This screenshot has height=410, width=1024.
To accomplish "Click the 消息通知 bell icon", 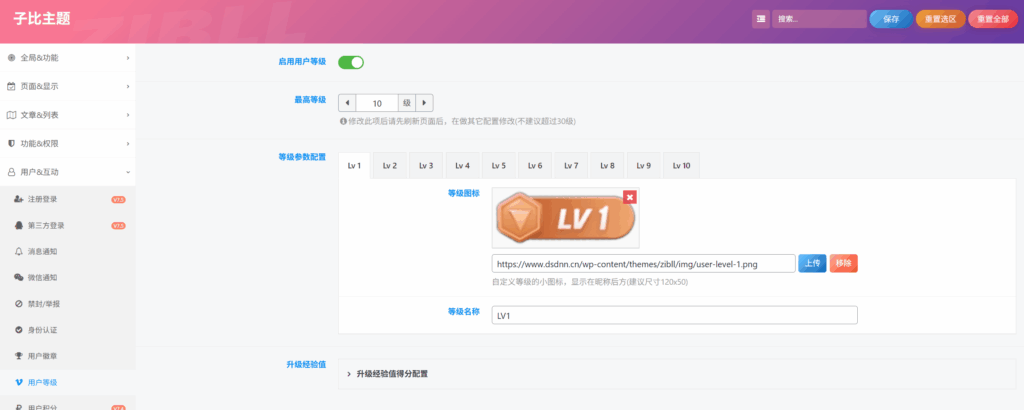I will click(x=19, y=251).
